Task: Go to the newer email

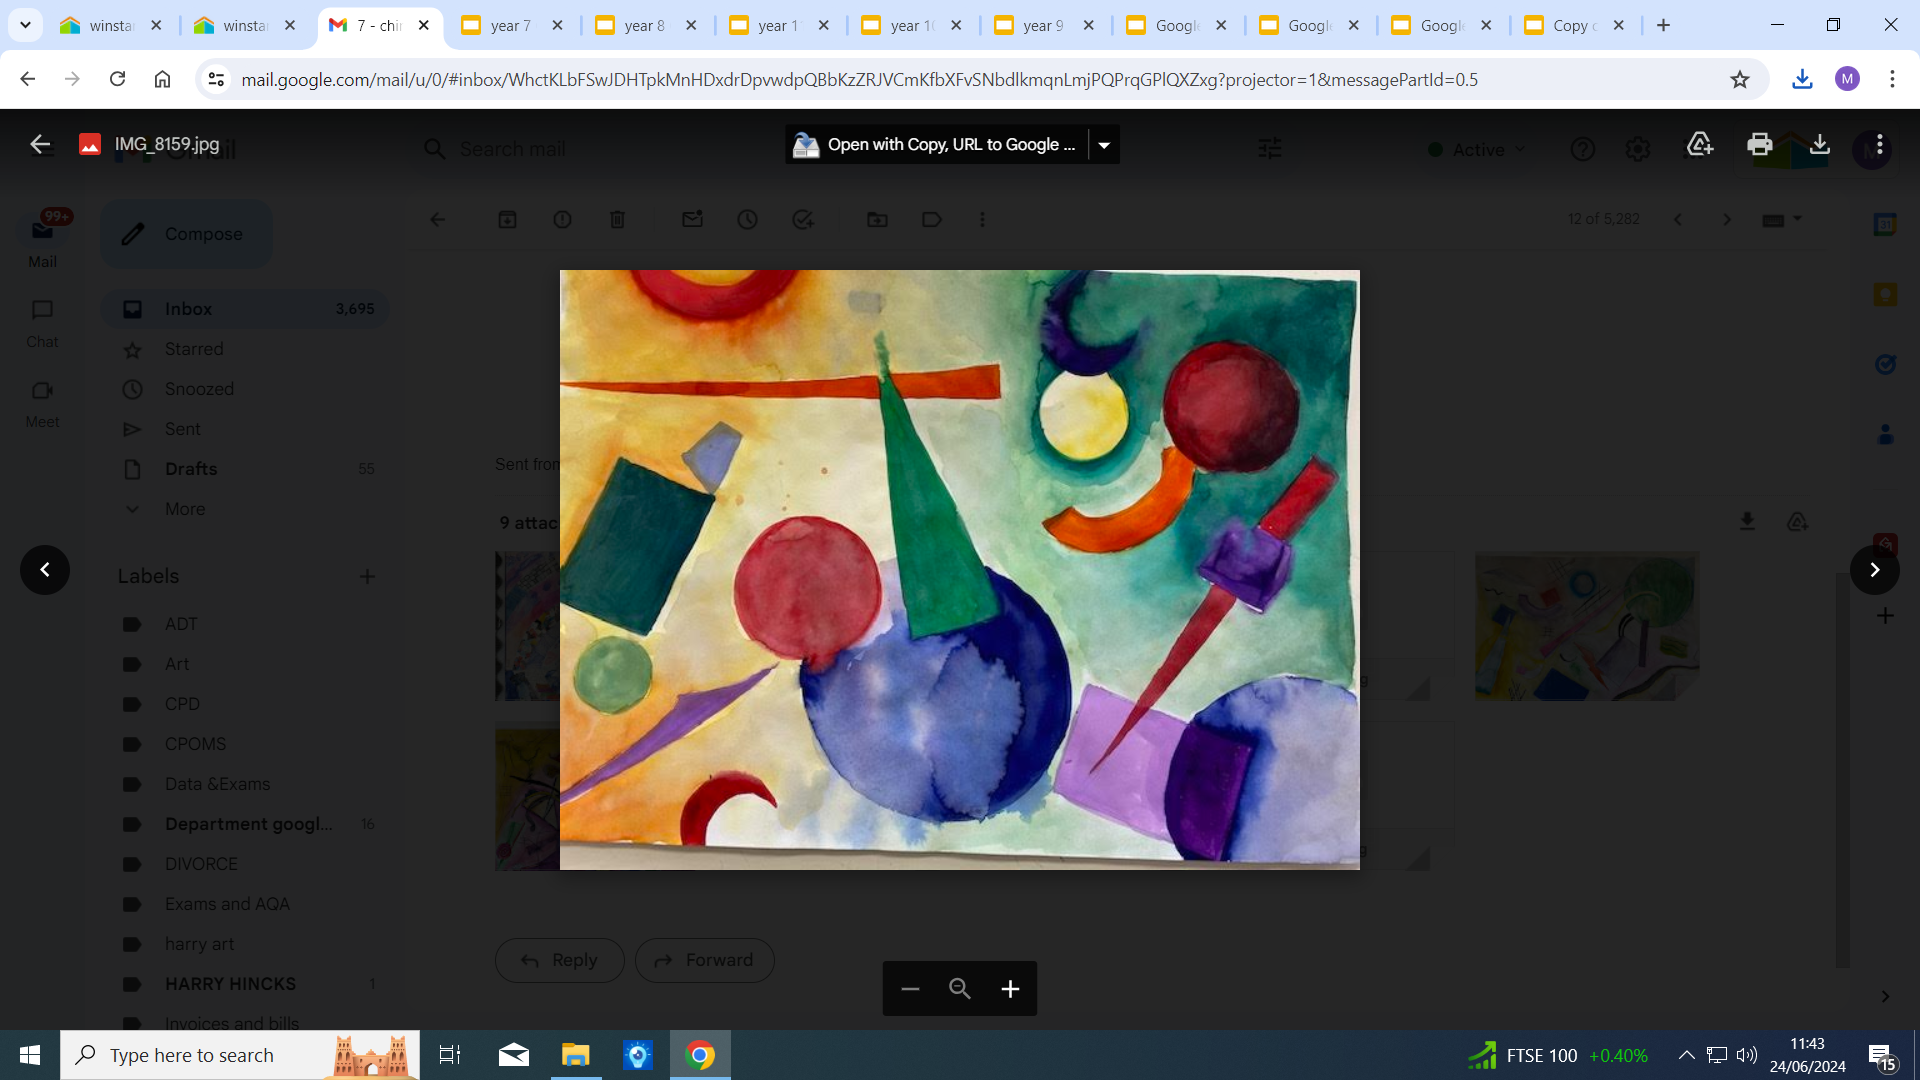Action: point(1678,219)
